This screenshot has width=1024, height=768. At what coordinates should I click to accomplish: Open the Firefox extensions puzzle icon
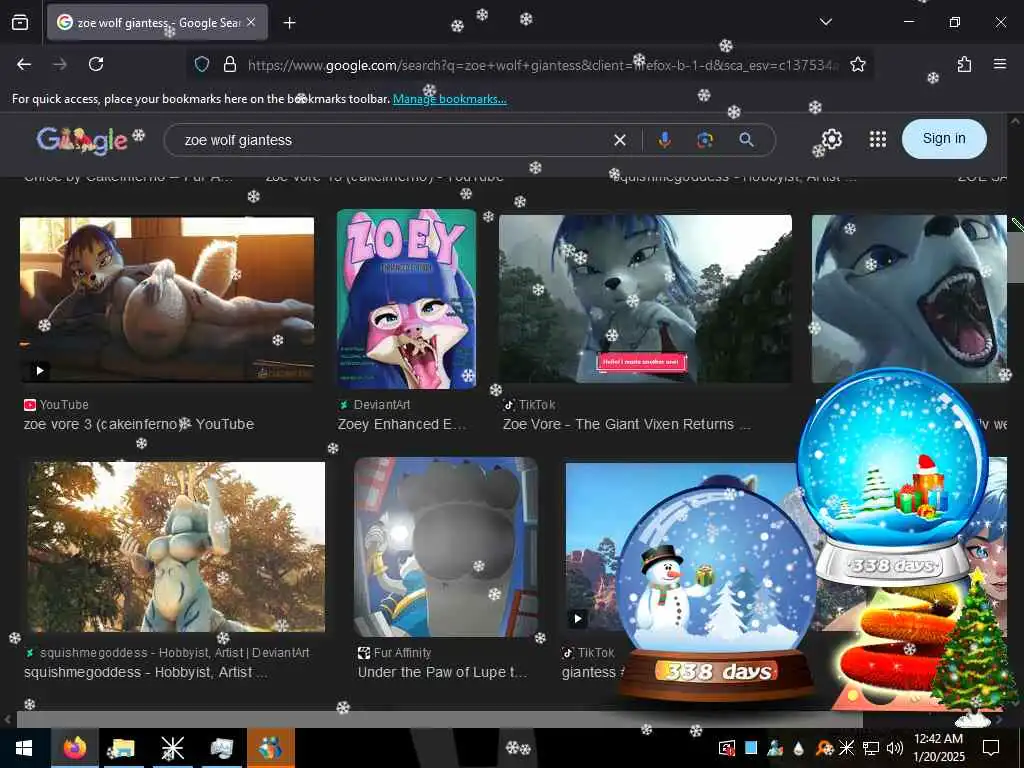(964, 64)
